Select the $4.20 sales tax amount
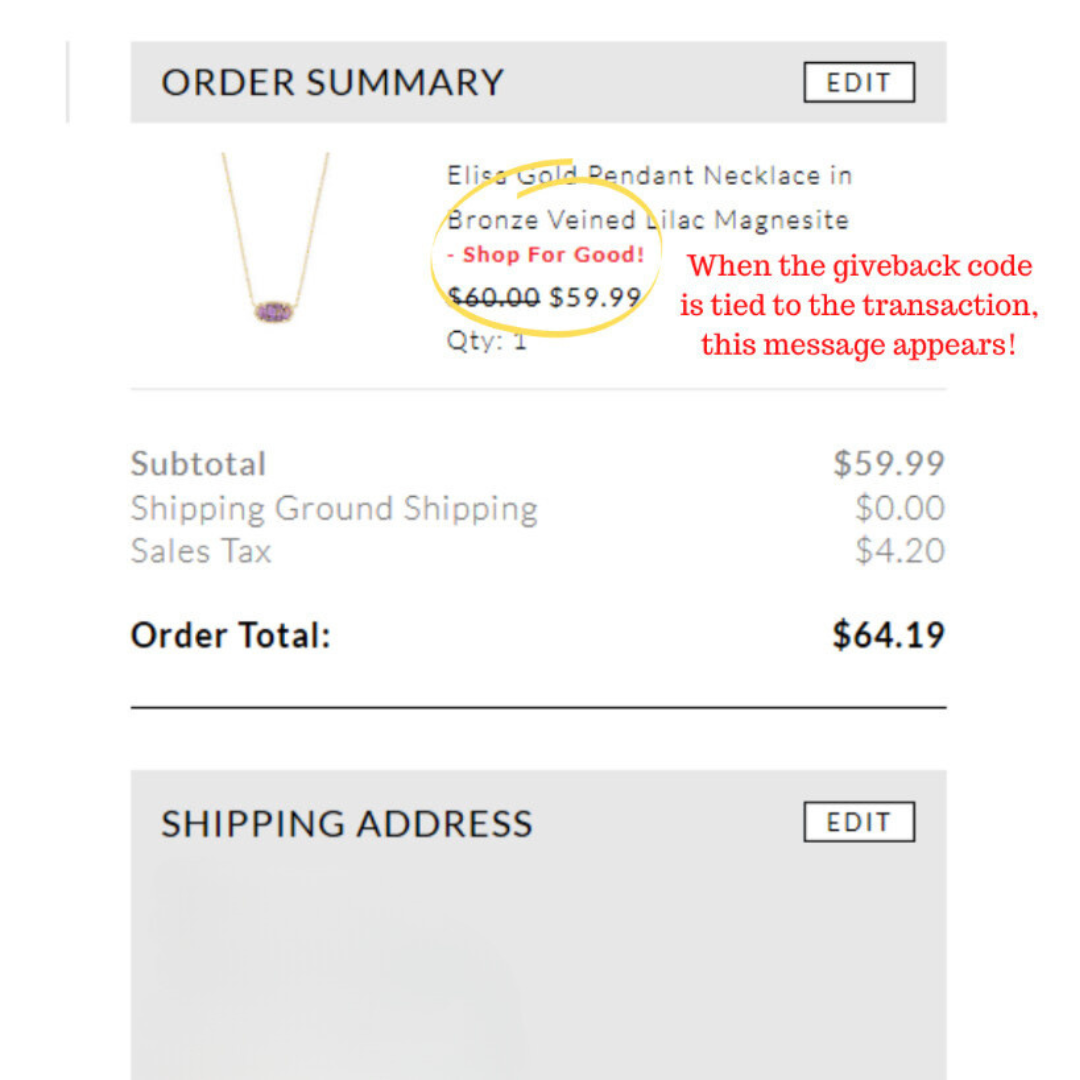The width and height of the screenshot is (1080, 1080). pyautogui.click(x=900, y=551)
